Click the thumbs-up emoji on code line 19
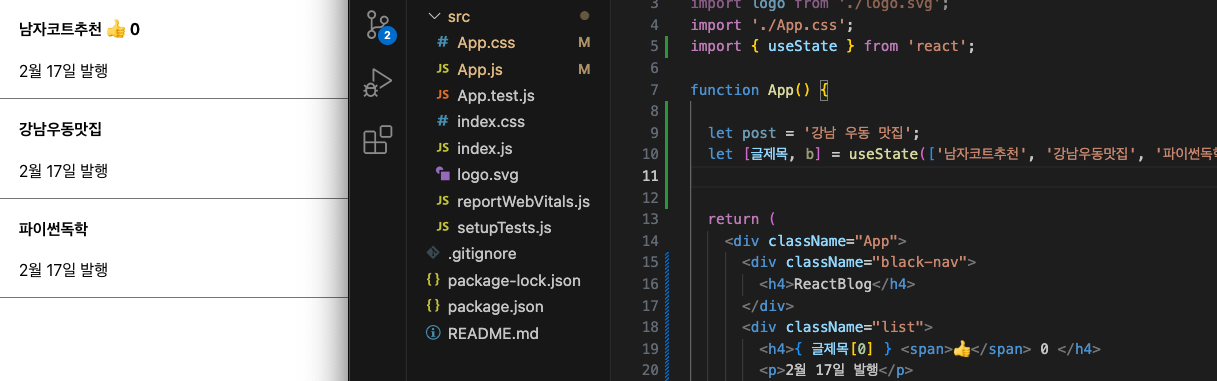1217x381 pixels. pyautogui.click(x=963, y=349)
